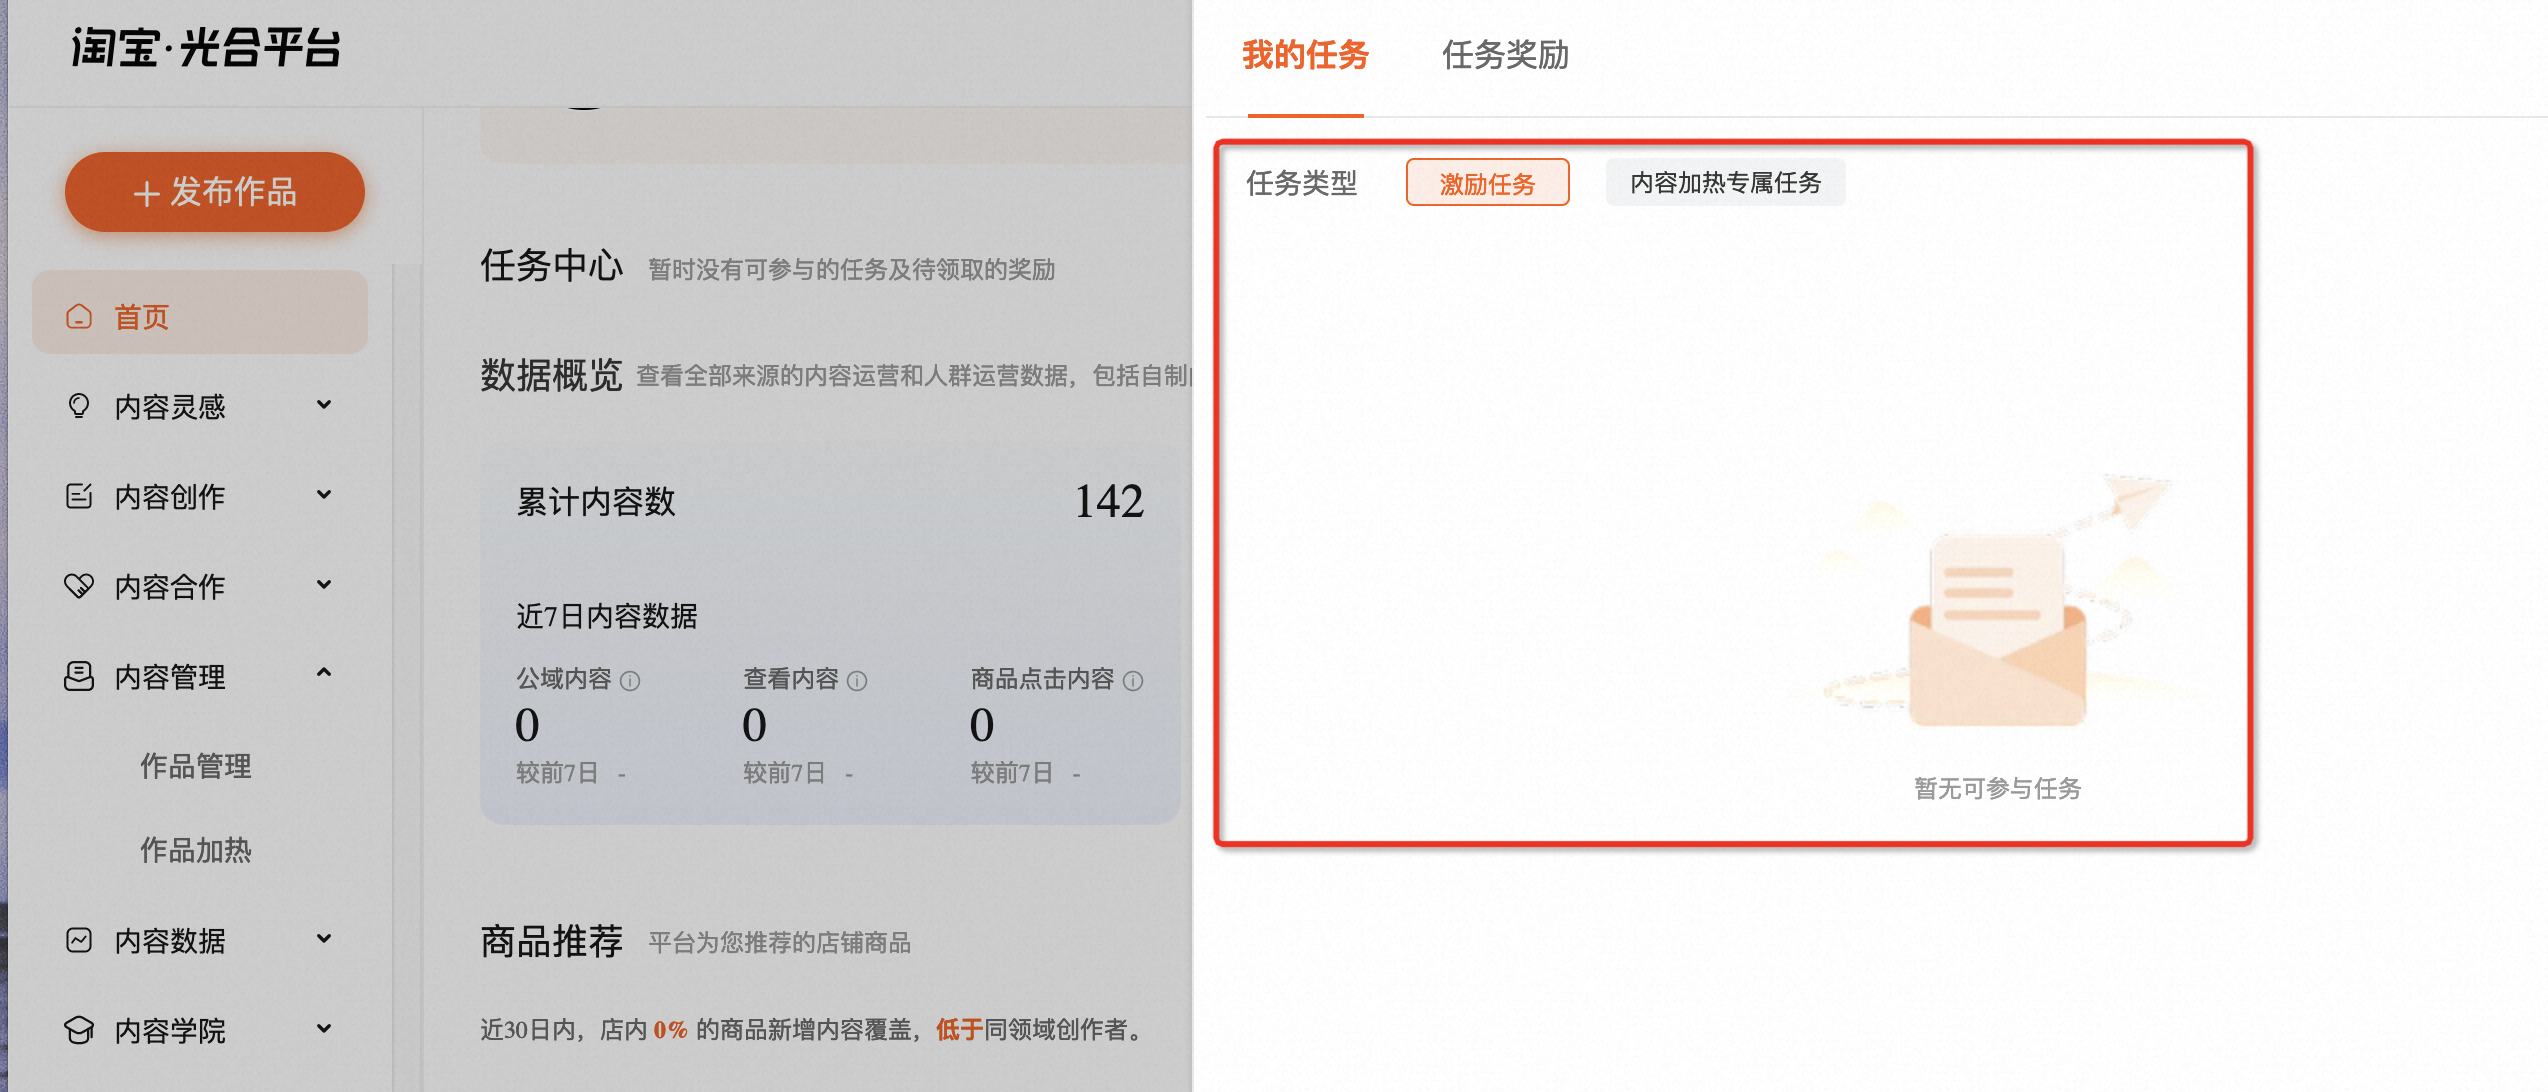Image resolution: width=2548 pixels, height=1092 pixels.
Task: Open the 内容学院 menu label
Action: pyautogui.click(x=170, y=1031)
